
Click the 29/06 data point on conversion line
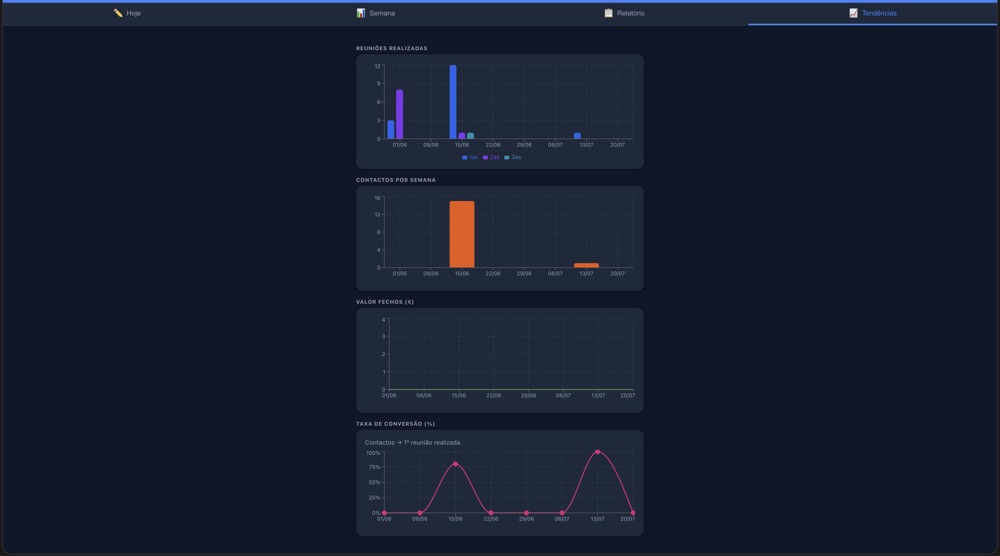coord(526,513)
